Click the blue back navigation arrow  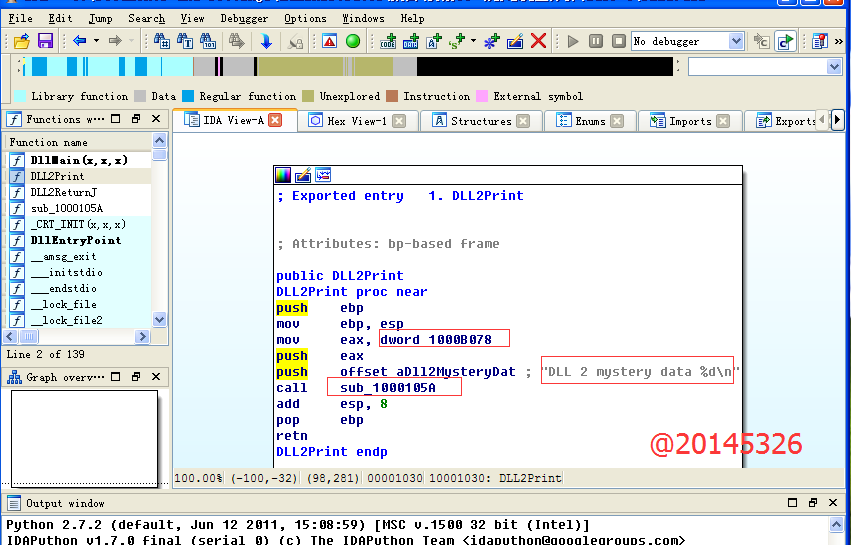[79, 41]
